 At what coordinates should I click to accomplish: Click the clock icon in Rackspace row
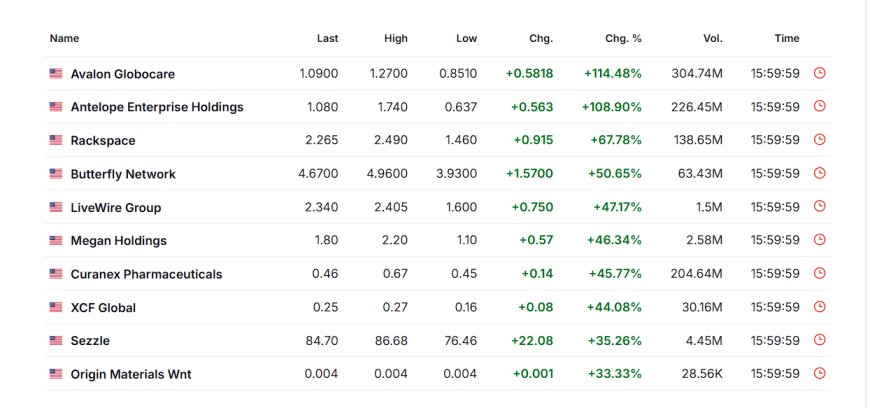click(x=819, y=139)
